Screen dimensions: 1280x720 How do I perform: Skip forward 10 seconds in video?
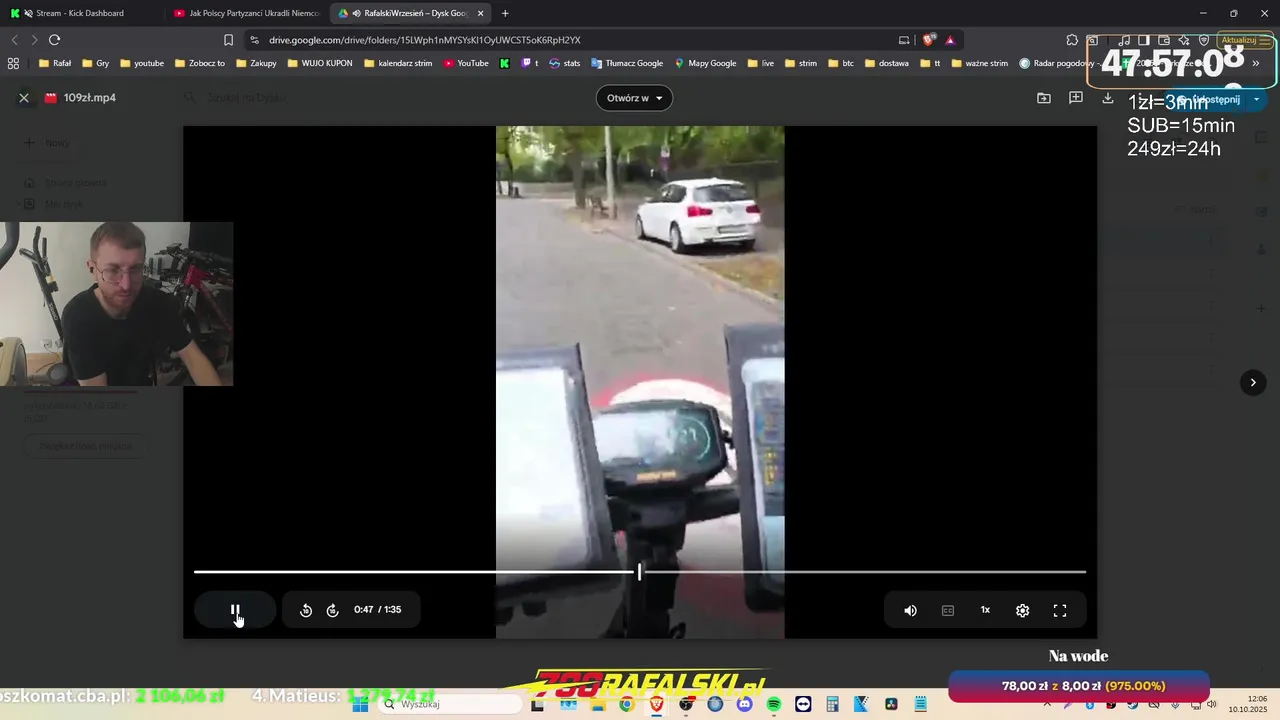coord(333,610)
